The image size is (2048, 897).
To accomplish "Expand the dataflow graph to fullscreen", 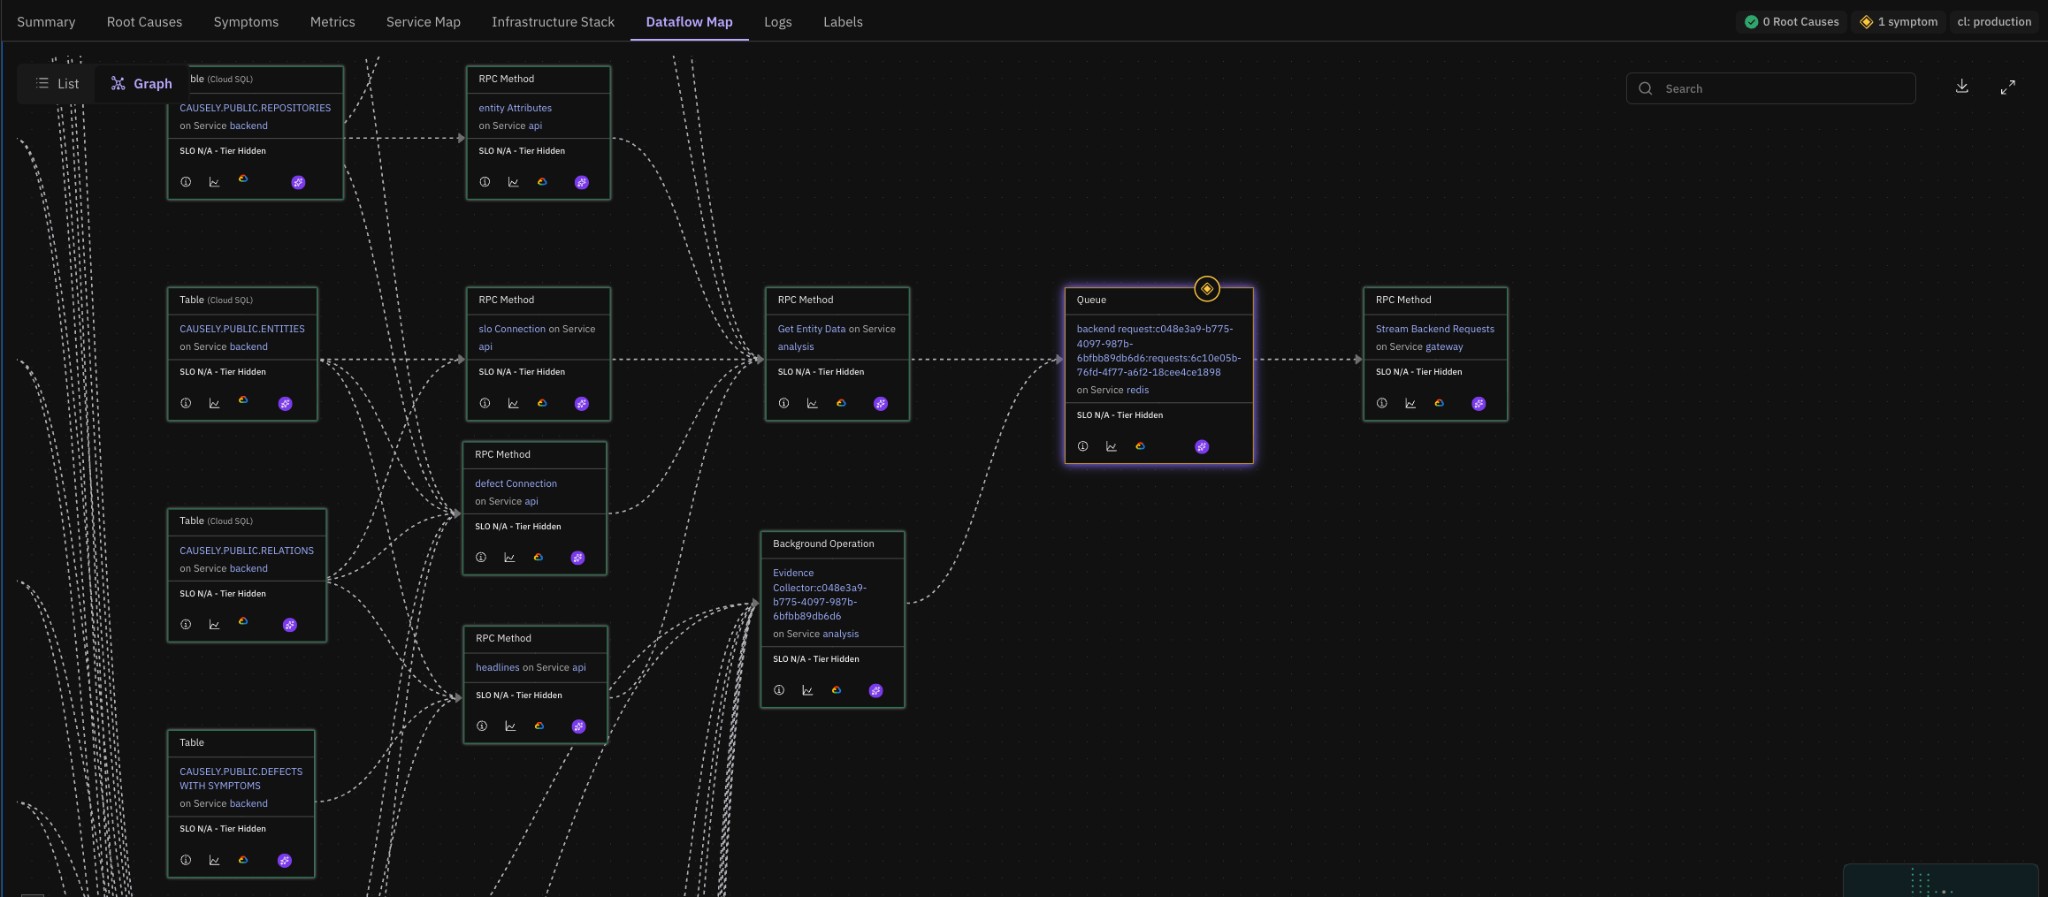I will coord(2007,88).
